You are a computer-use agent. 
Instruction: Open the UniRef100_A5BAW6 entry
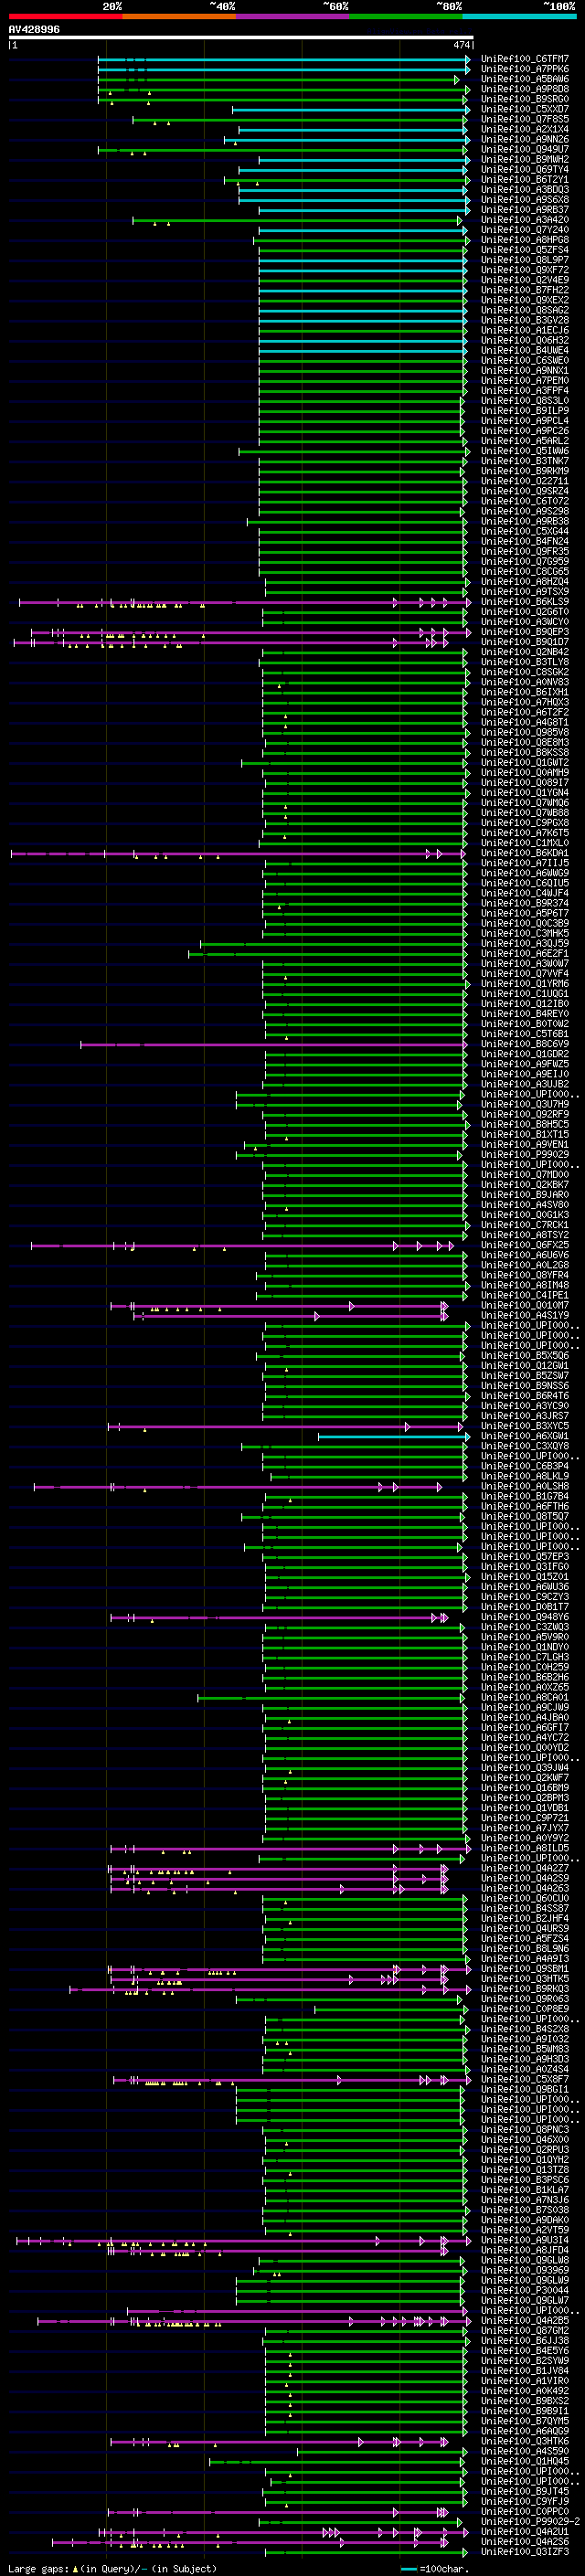pos(524,79)
